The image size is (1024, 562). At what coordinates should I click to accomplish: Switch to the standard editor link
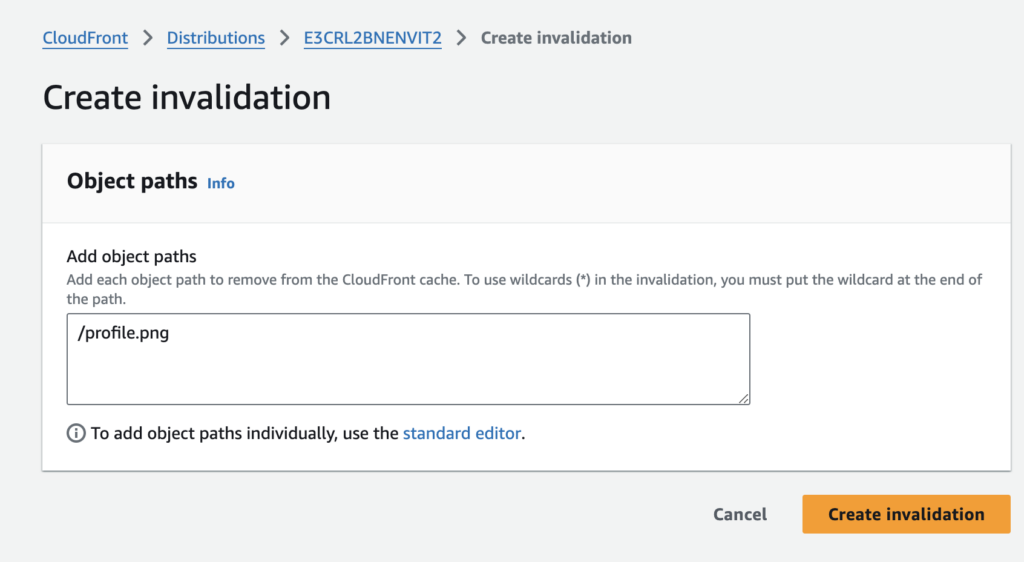point(461,433)
